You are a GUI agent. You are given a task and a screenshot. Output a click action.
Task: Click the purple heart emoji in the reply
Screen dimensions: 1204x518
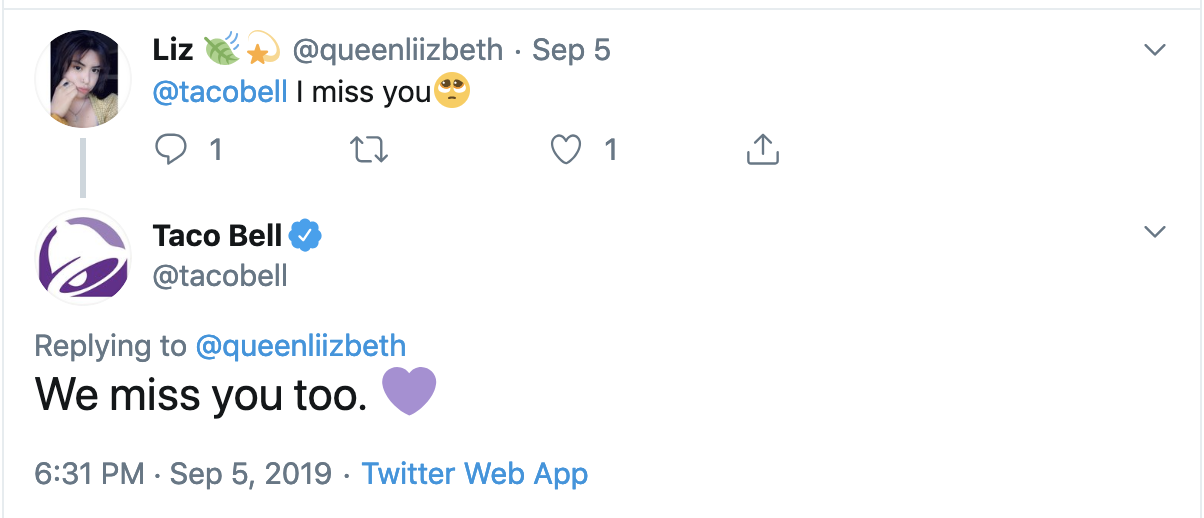(x=410, y=392)
